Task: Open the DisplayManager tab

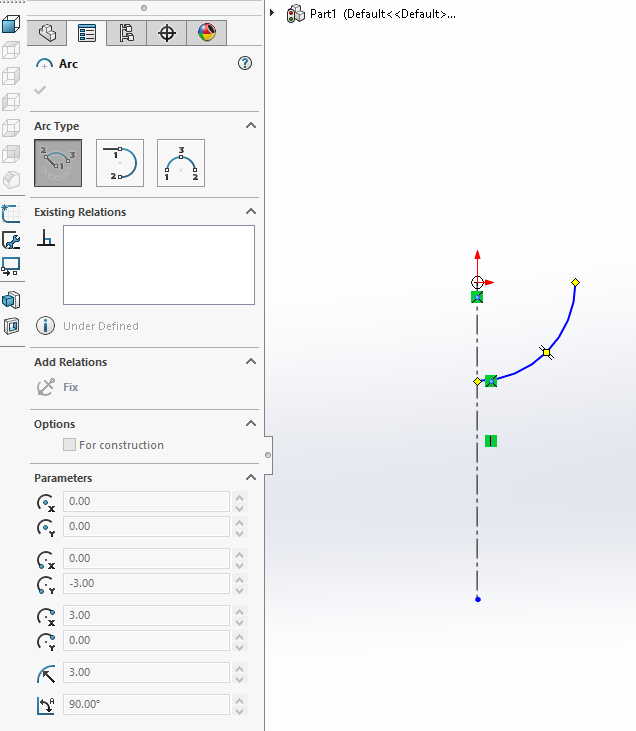Action: (x=207, y=33)
